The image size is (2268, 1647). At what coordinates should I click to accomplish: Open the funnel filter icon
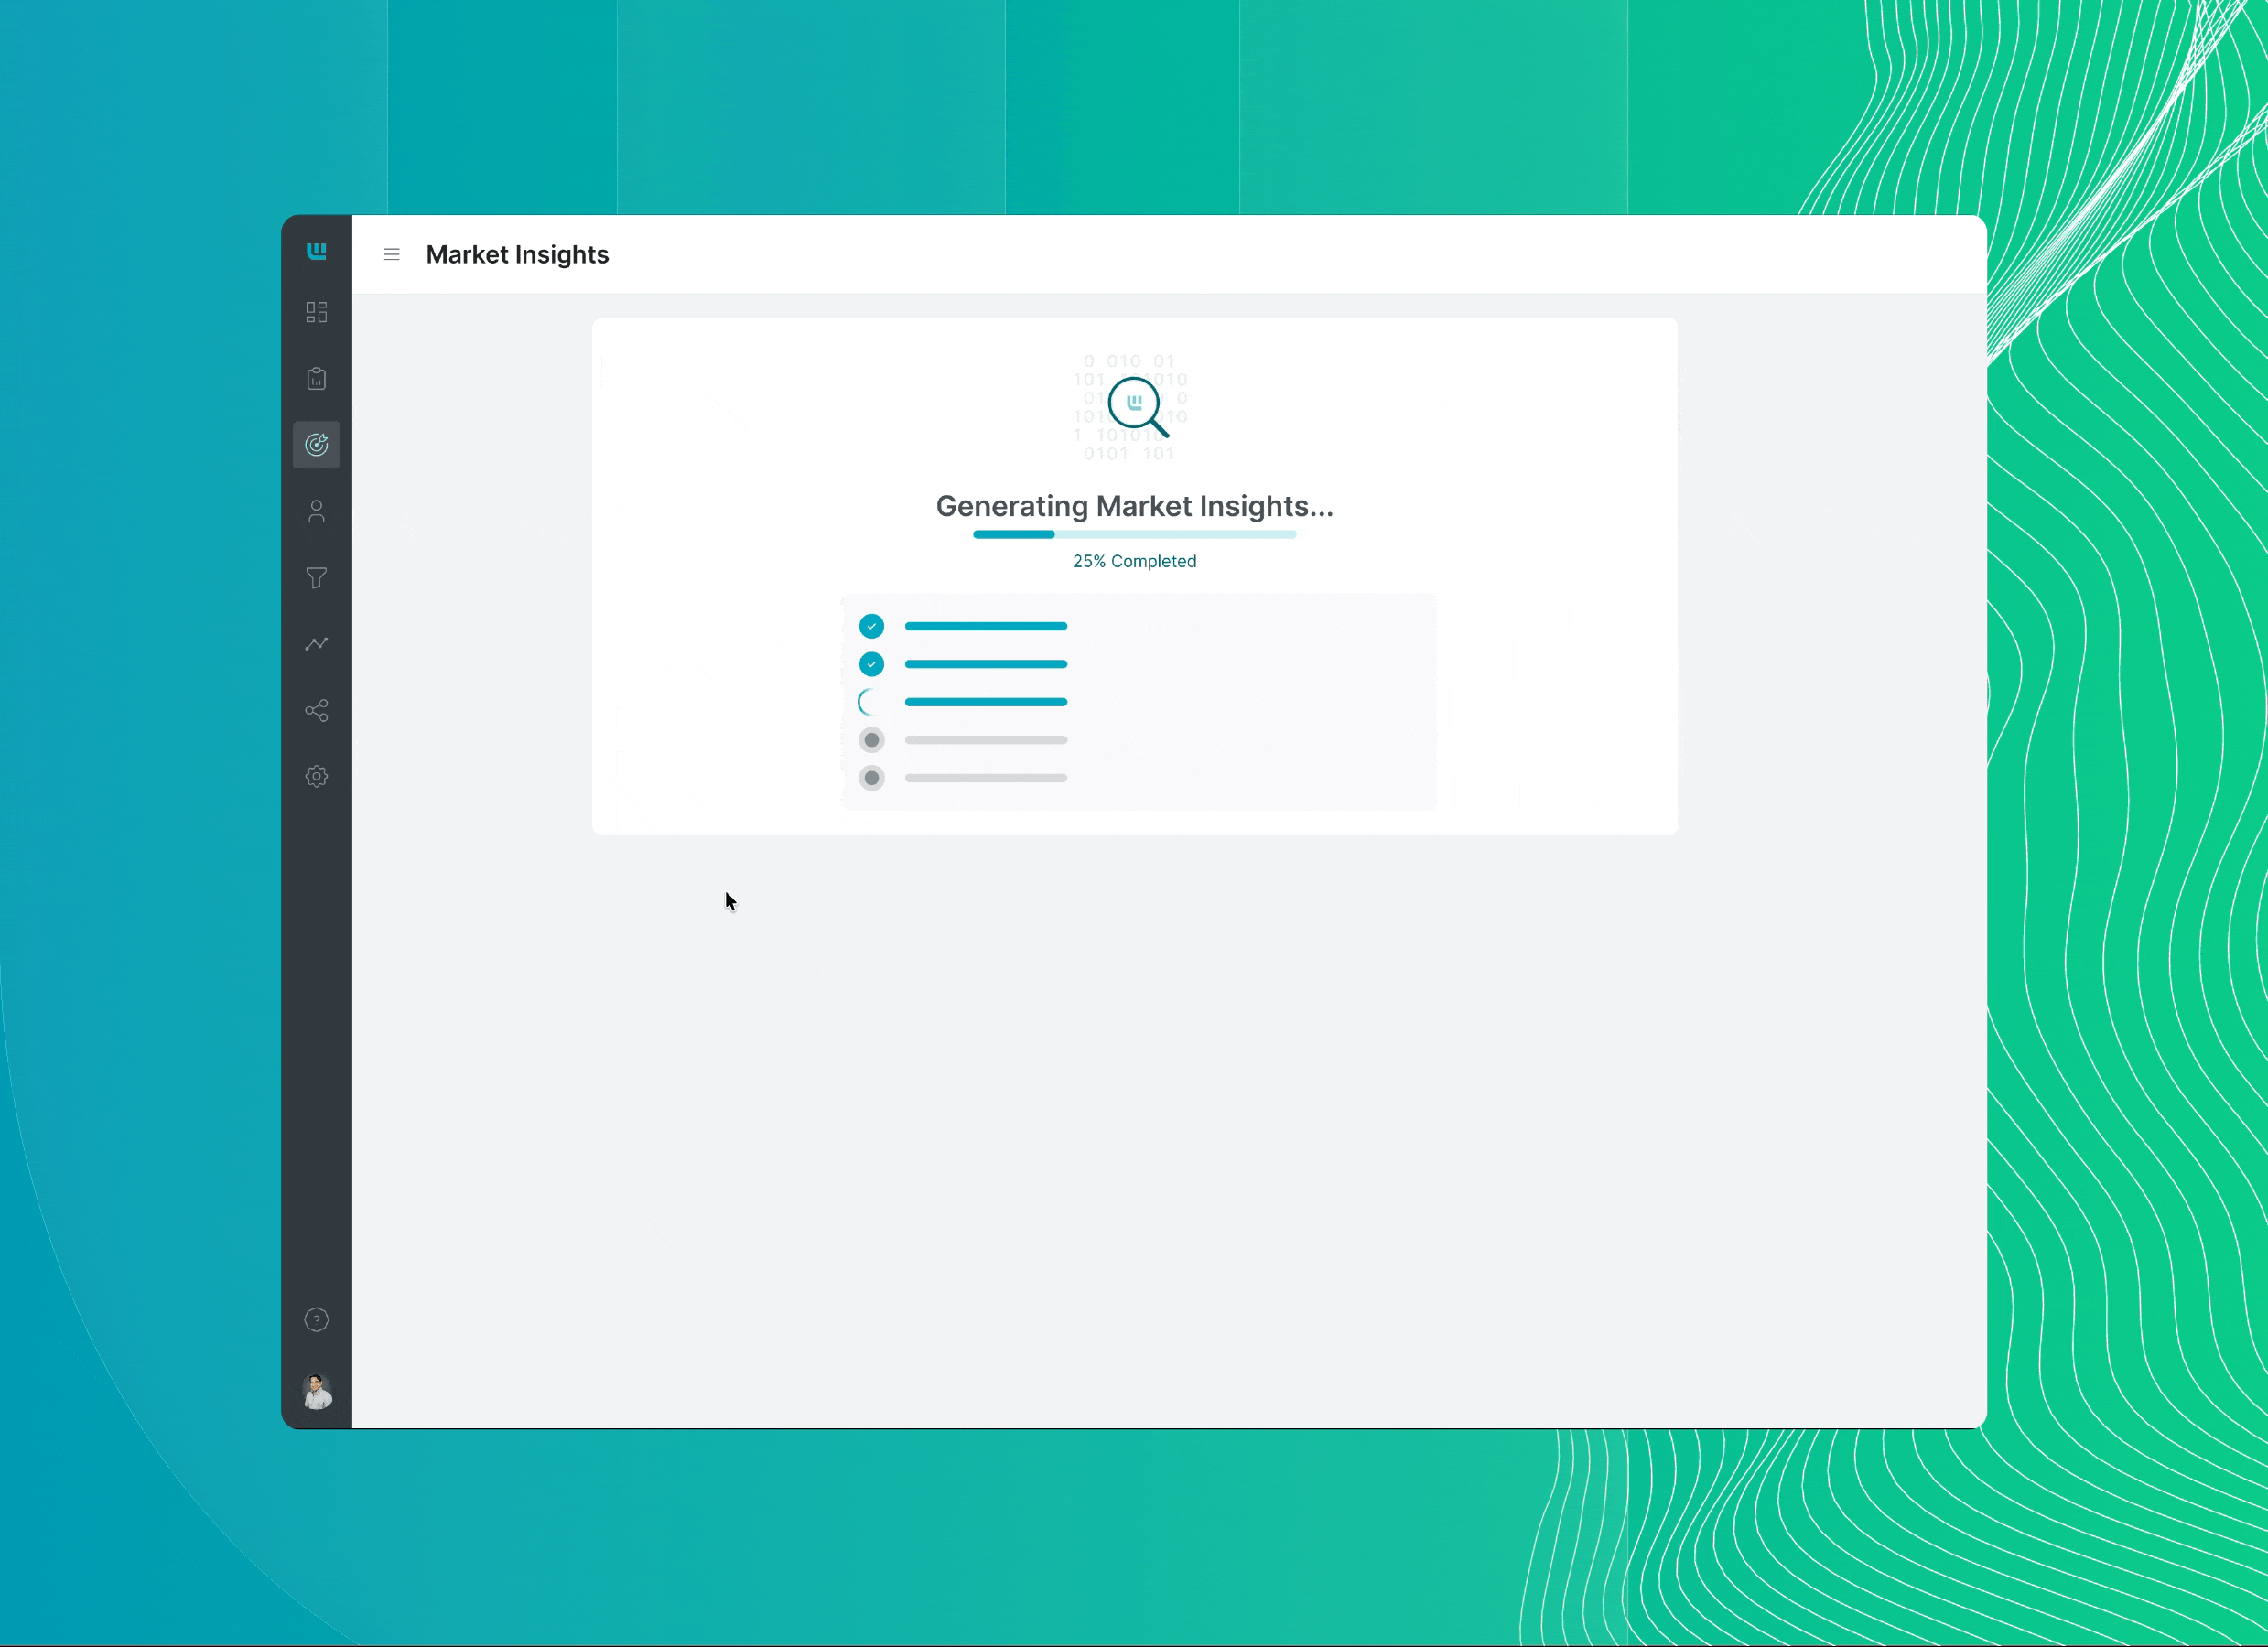(316, 578)
